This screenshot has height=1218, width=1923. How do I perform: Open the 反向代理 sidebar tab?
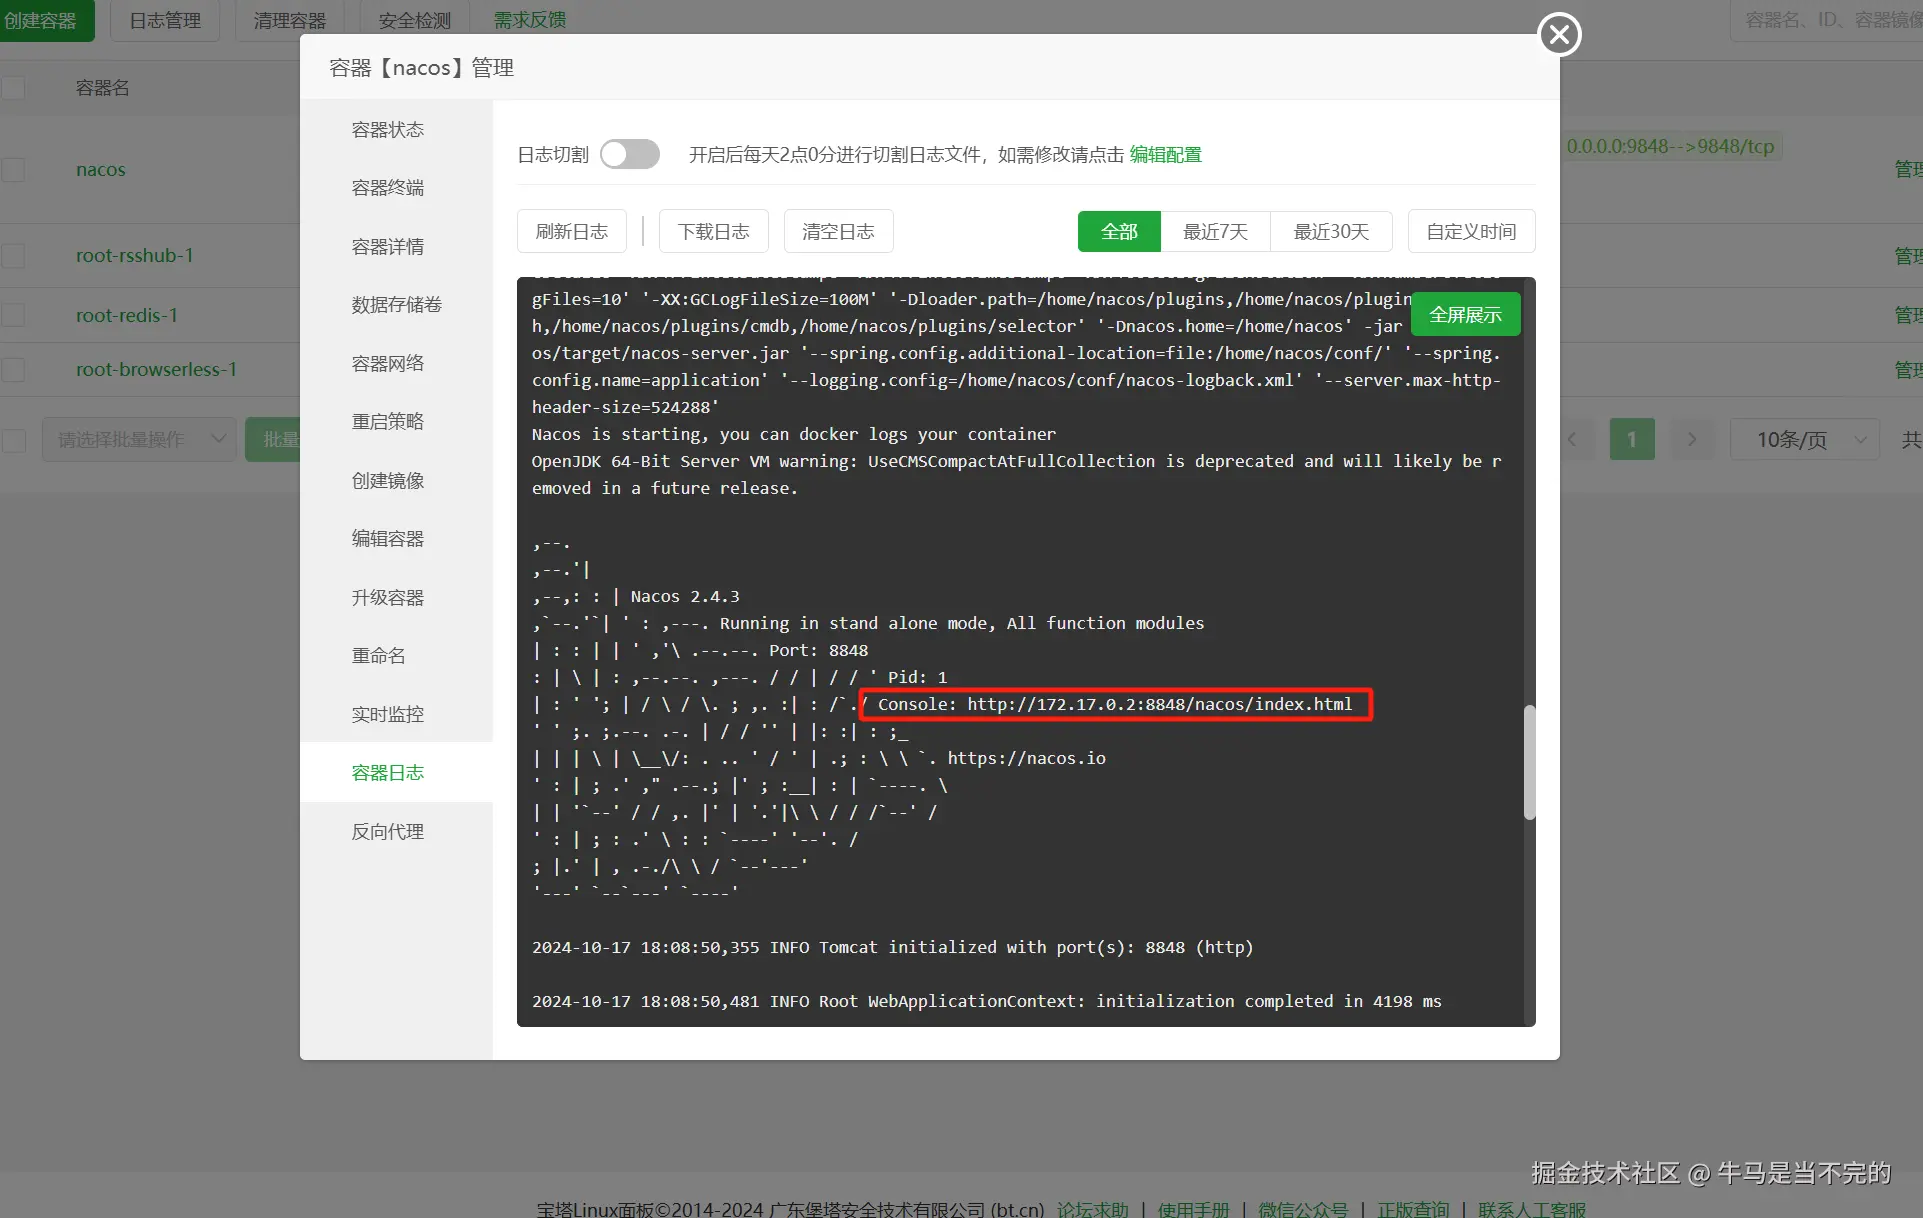[x=388, y=831]
